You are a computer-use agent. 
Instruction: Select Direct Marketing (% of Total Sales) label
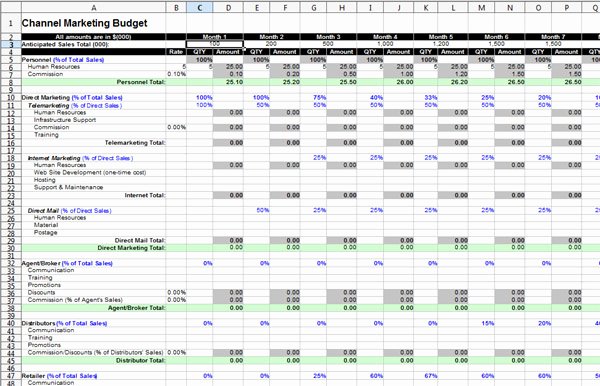point(72,98)
